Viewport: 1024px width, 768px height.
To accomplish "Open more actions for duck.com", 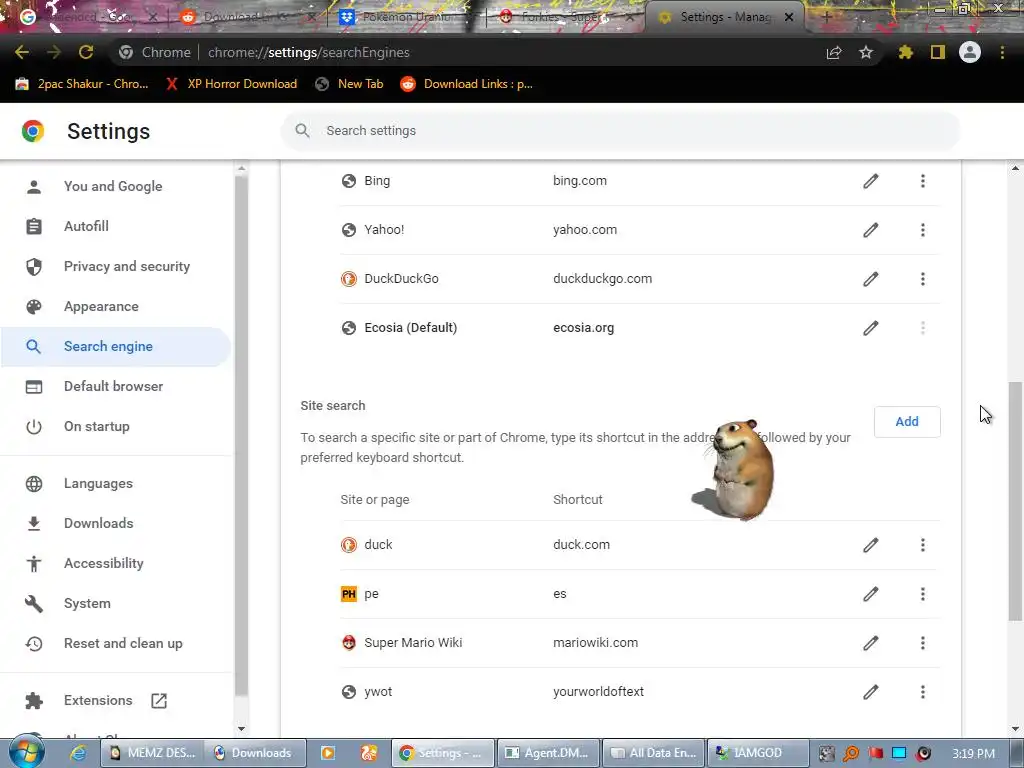I will (x=923, y=545).
